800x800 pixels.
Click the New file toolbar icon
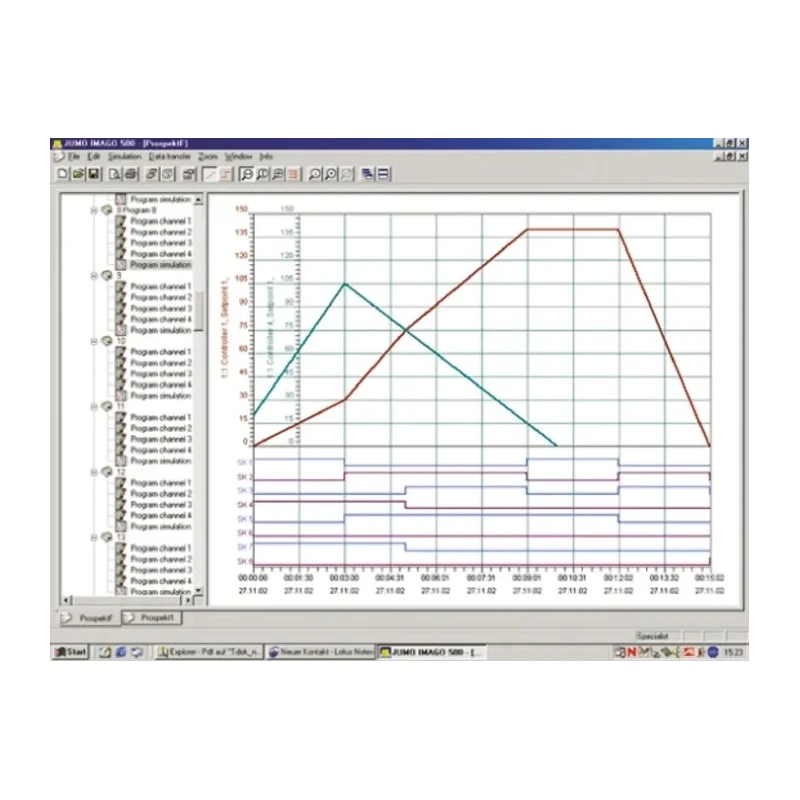pos(62,174)
